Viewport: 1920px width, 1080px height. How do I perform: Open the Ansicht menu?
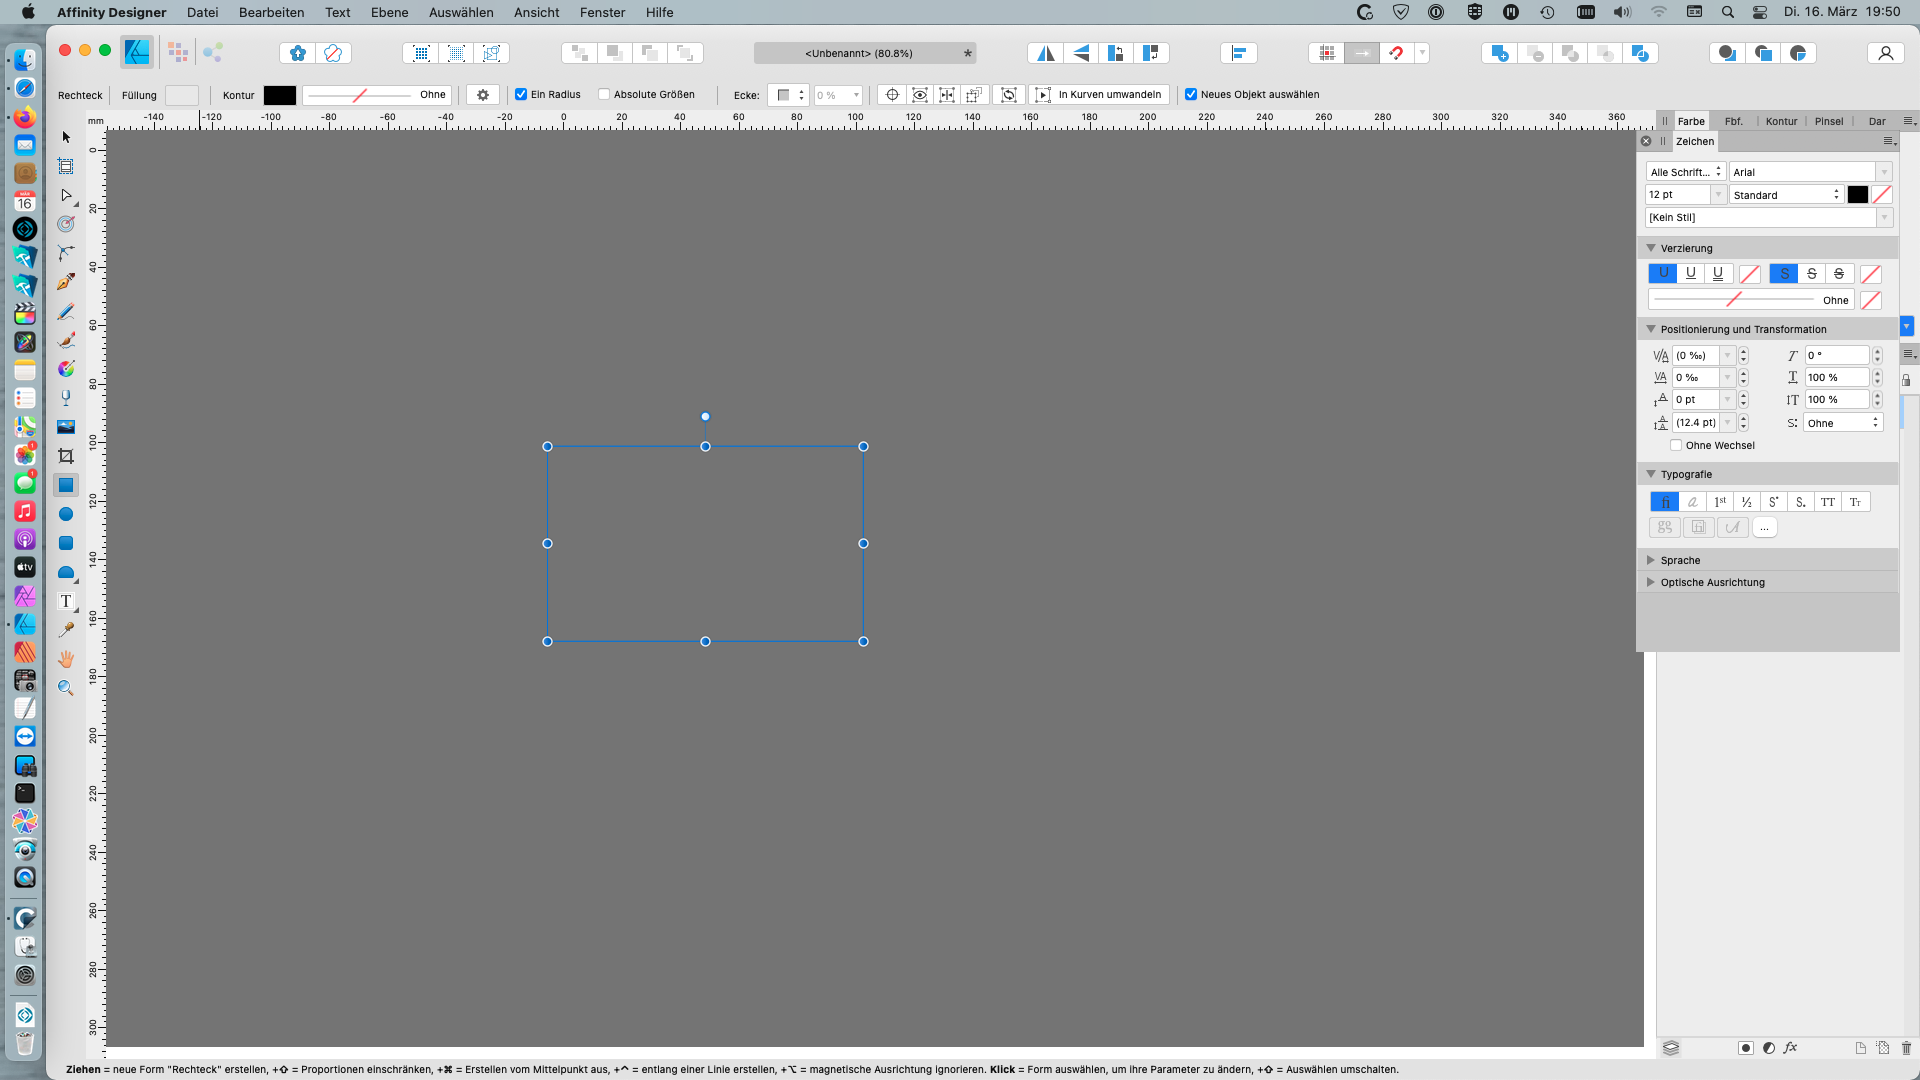pyautogui.click(x=537, y=12)
